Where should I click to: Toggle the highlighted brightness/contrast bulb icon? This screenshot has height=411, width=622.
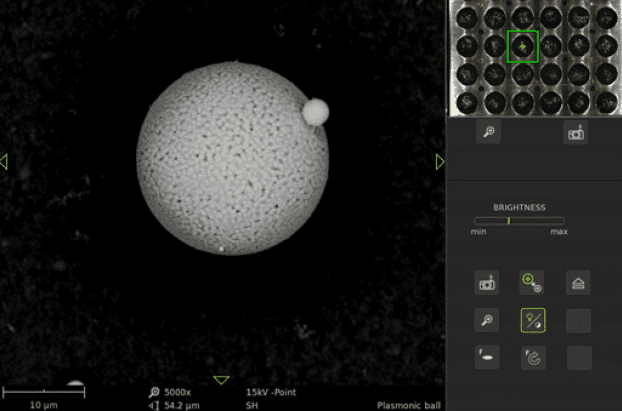pos(533,320)
